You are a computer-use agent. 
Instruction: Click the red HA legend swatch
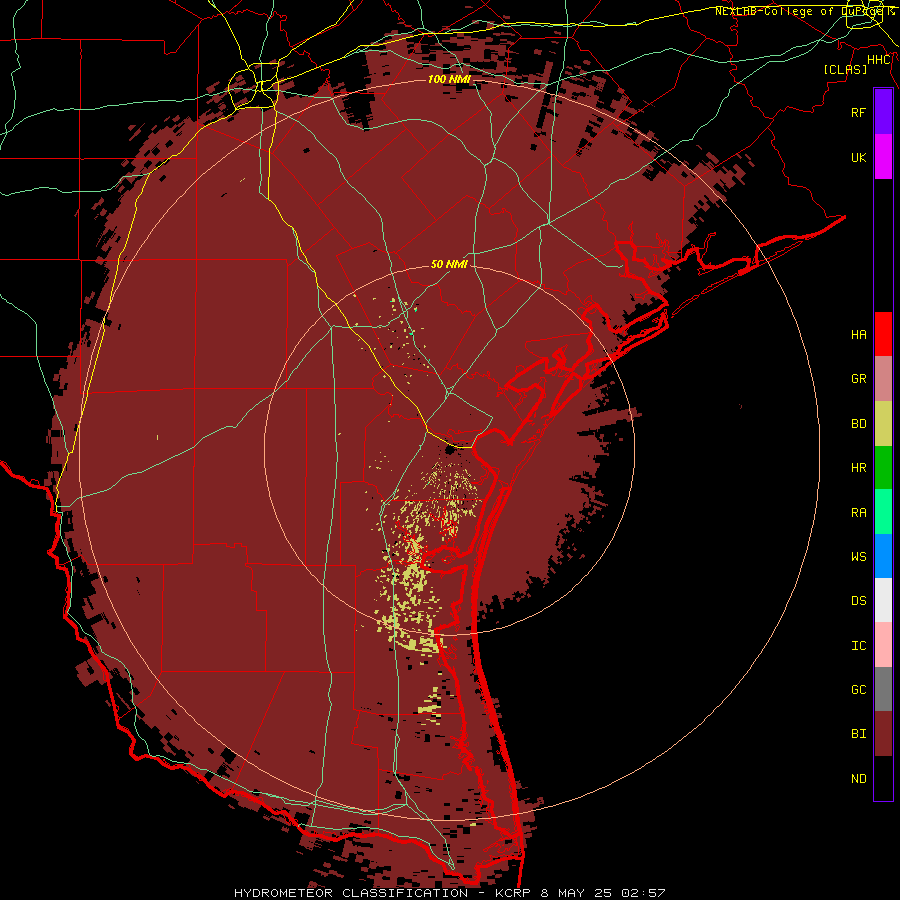tap(883, 334)
